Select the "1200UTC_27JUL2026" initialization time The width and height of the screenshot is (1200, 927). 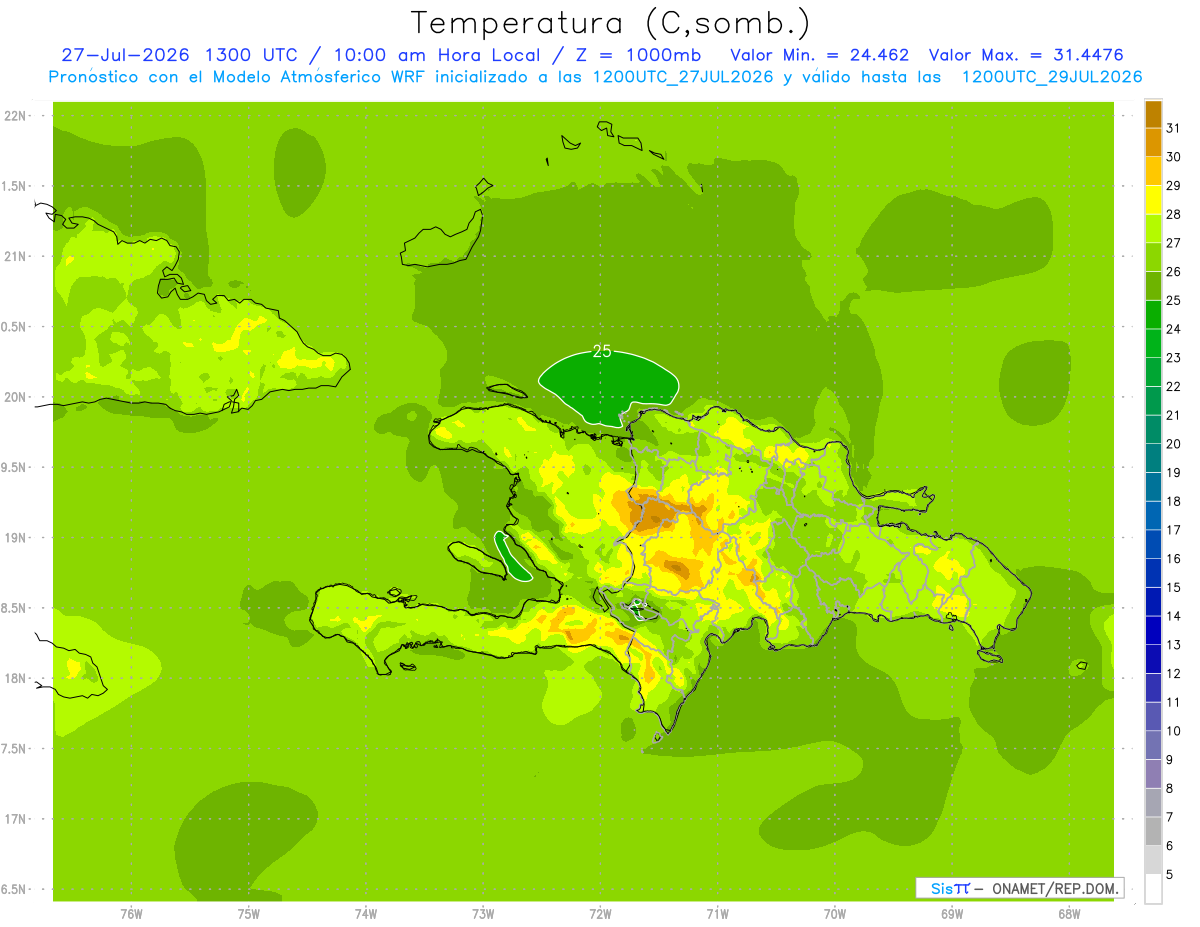683,76
